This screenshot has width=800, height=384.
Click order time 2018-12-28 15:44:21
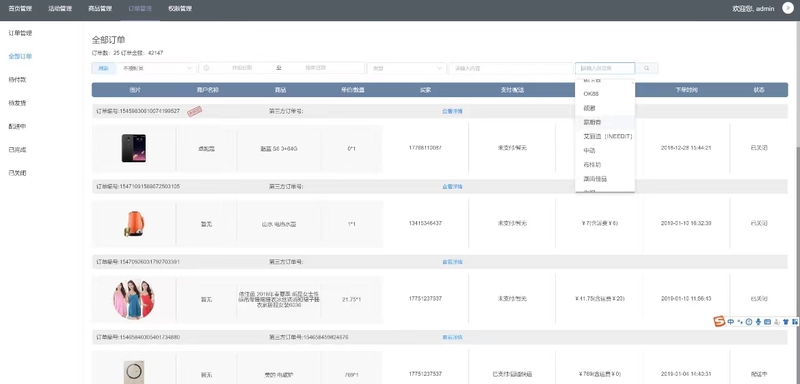pos(686,148)
